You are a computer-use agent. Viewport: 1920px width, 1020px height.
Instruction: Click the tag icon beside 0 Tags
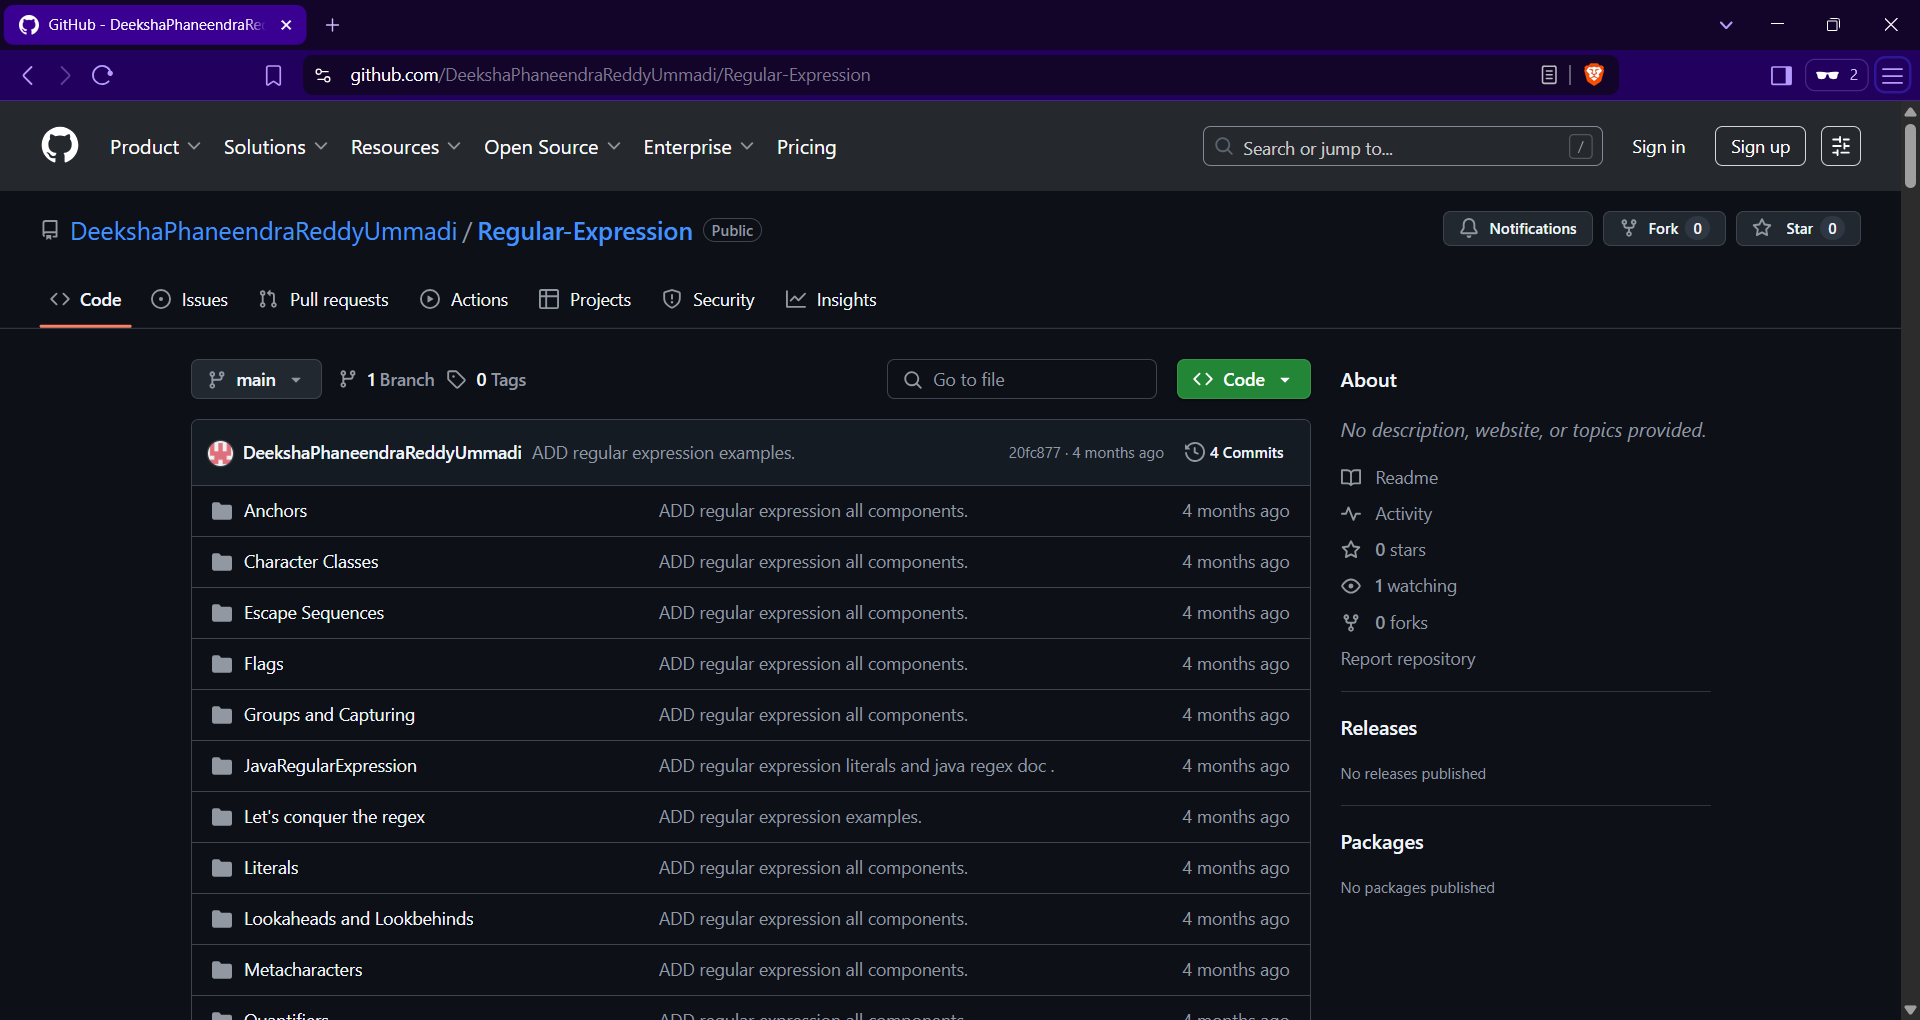(457, 379)
